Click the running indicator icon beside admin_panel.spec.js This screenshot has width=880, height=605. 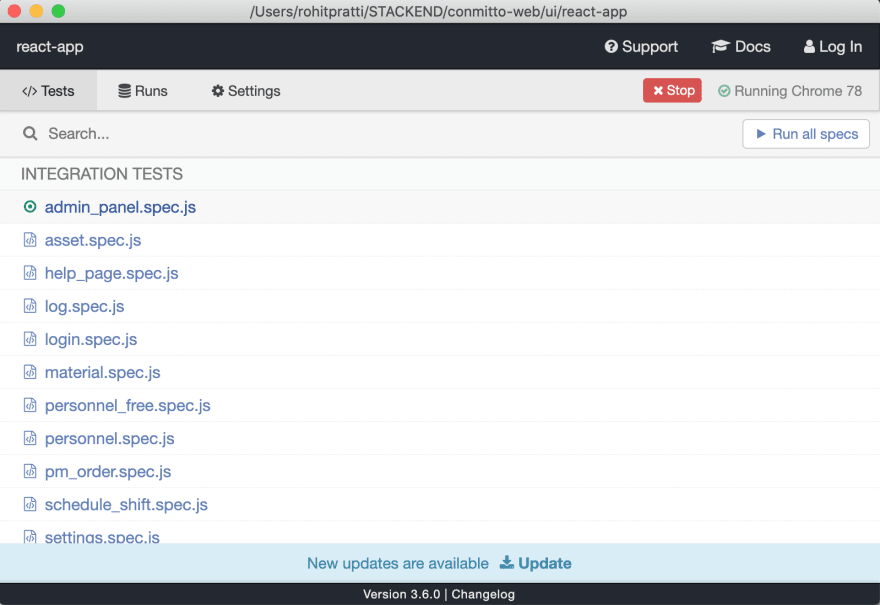(x=30, y=207)
